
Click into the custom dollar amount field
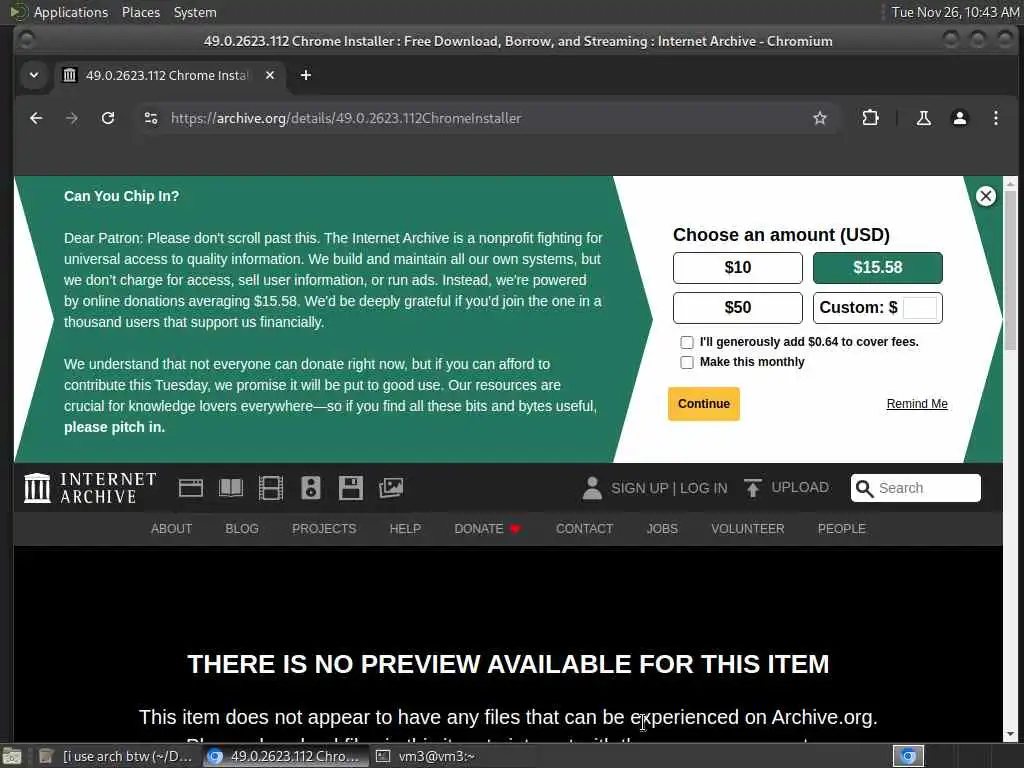[x=920, y=308]
